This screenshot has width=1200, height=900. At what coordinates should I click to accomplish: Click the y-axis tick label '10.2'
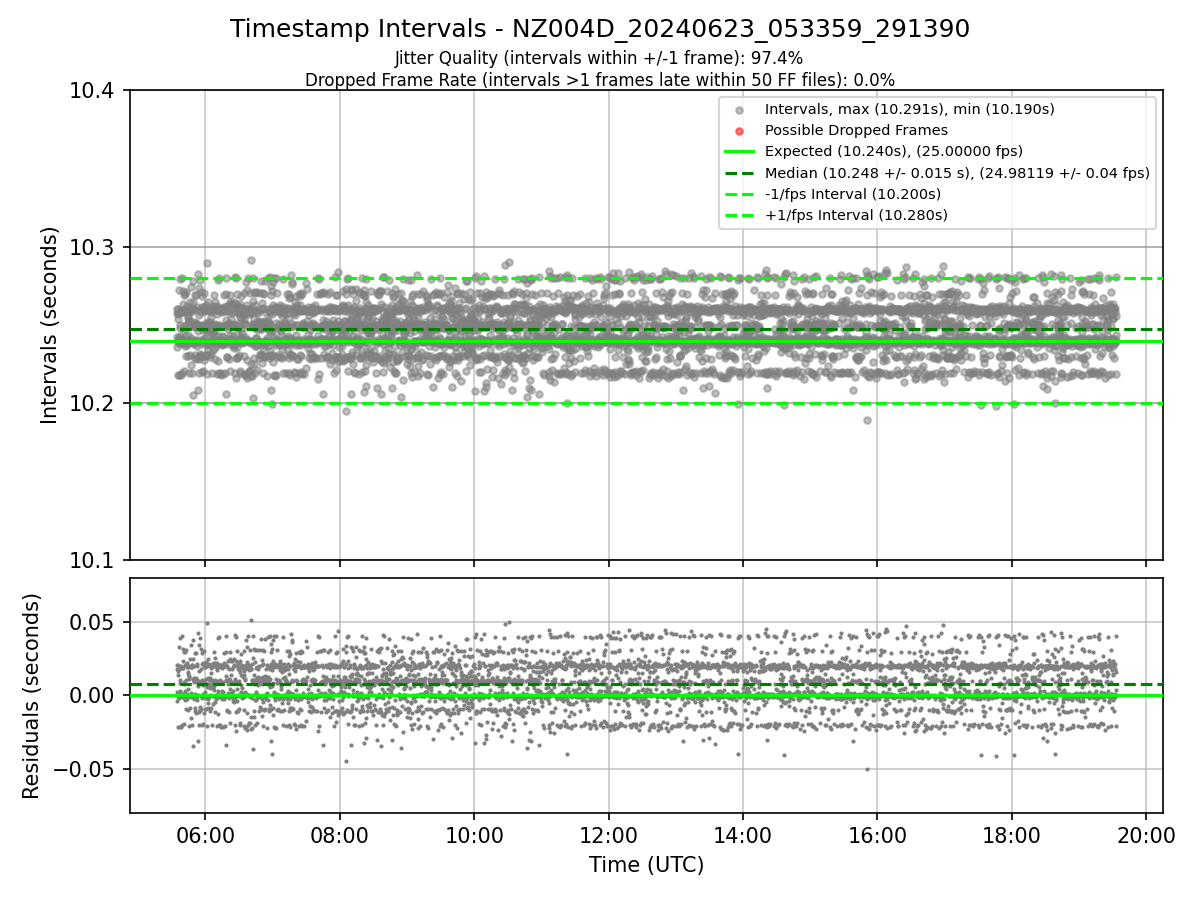pos(93,404)
